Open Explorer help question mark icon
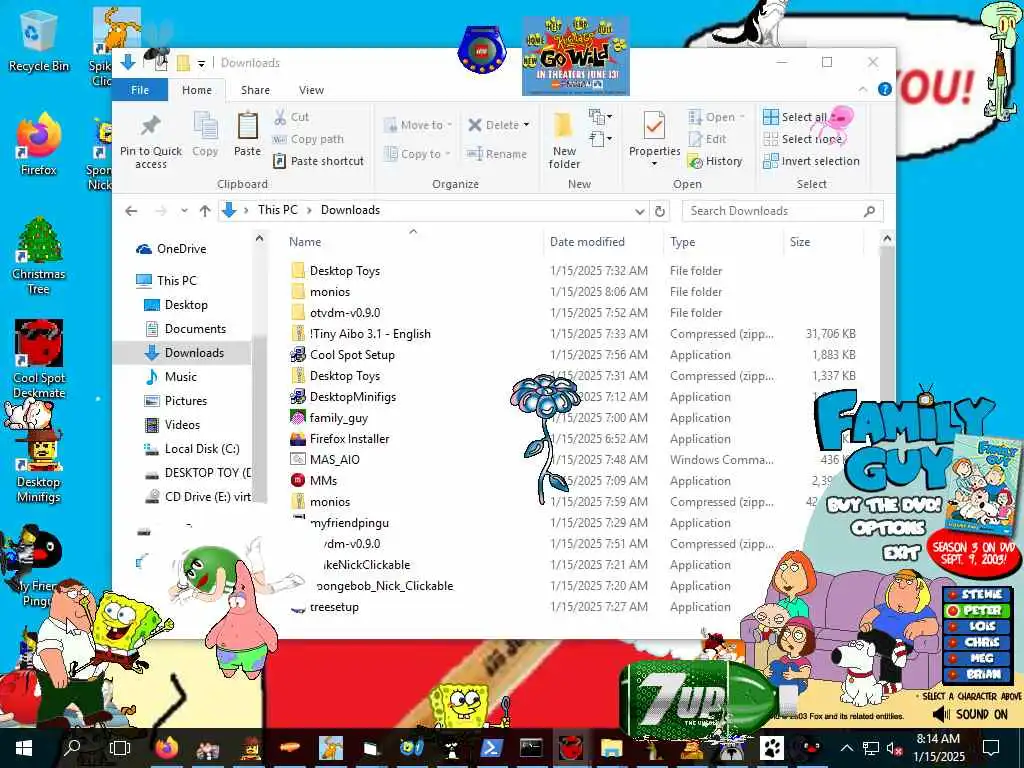Viewport: 1024px width, 768px height. point(884,89)
